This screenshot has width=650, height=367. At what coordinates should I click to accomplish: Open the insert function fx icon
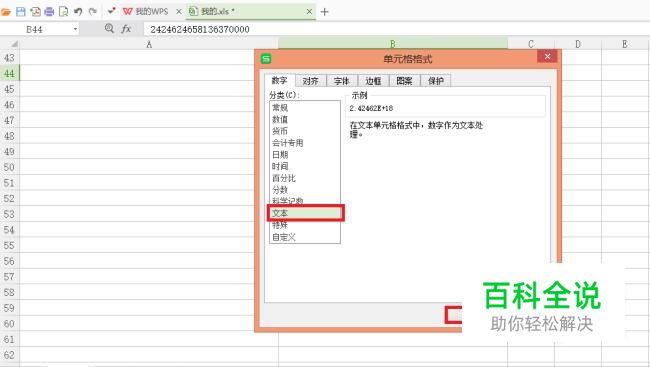pos(126,29)
